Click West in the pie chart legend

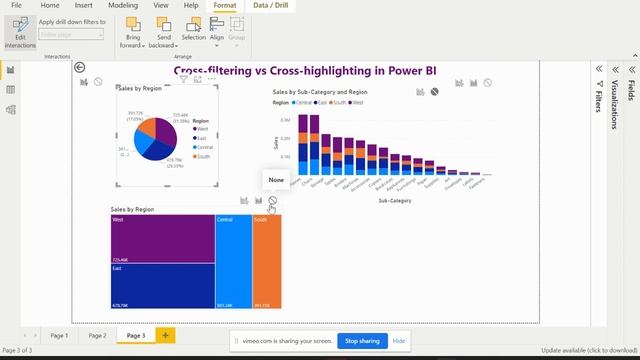pos(200,129)
